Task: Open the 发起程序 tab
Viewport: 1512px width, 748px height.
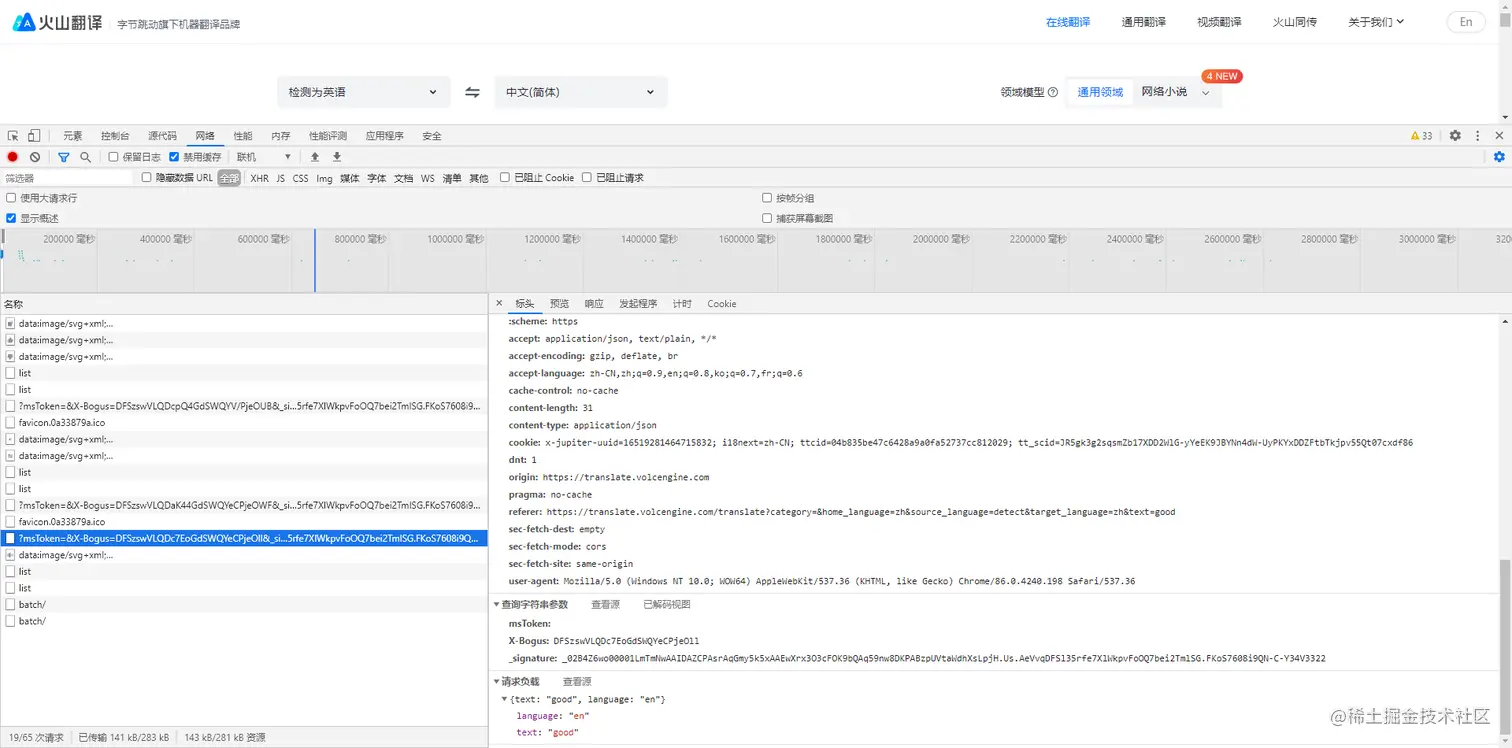Action: click(x=638, y=304)
